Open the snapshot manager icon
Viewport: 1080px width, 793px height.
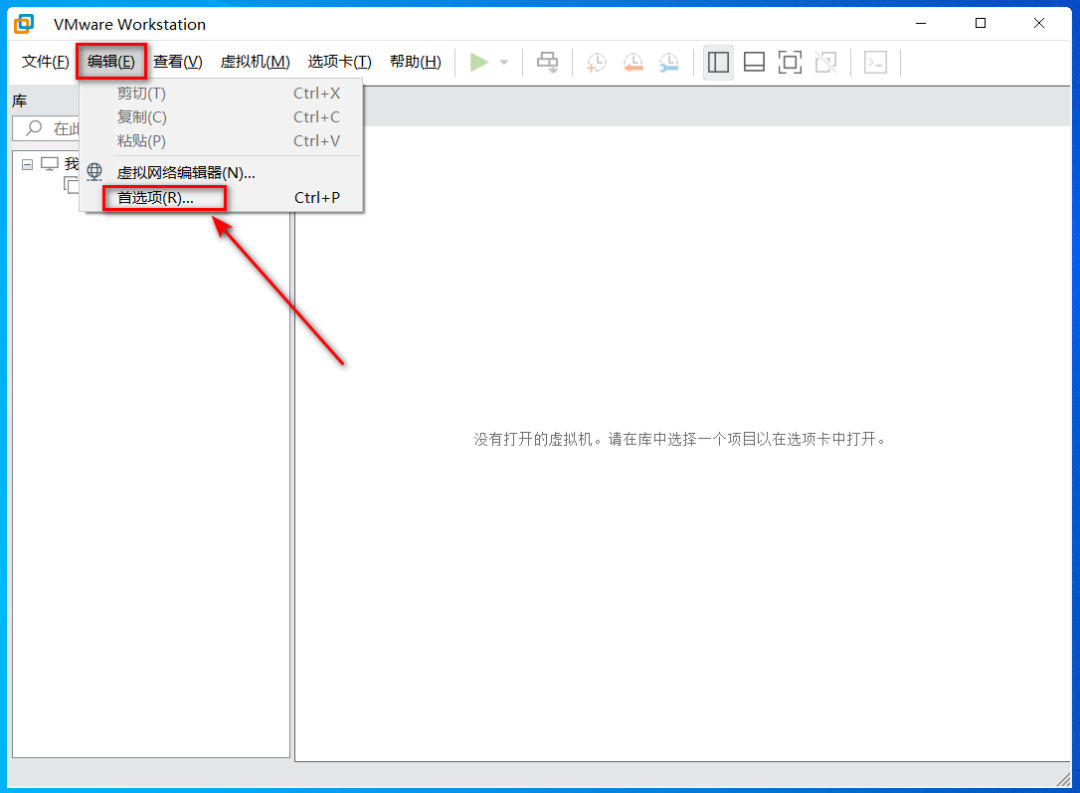[x=668, y=63]
